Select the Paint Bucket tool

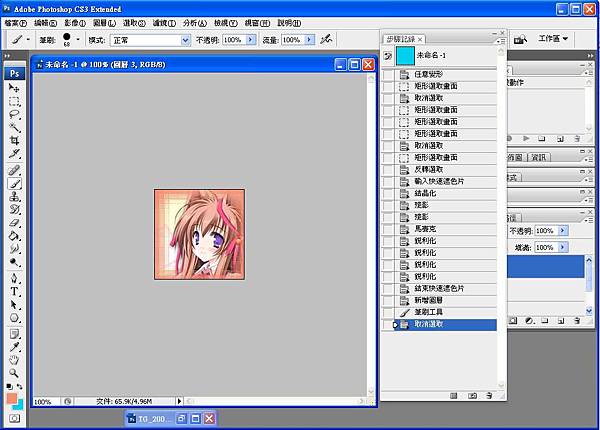(14, 236)
